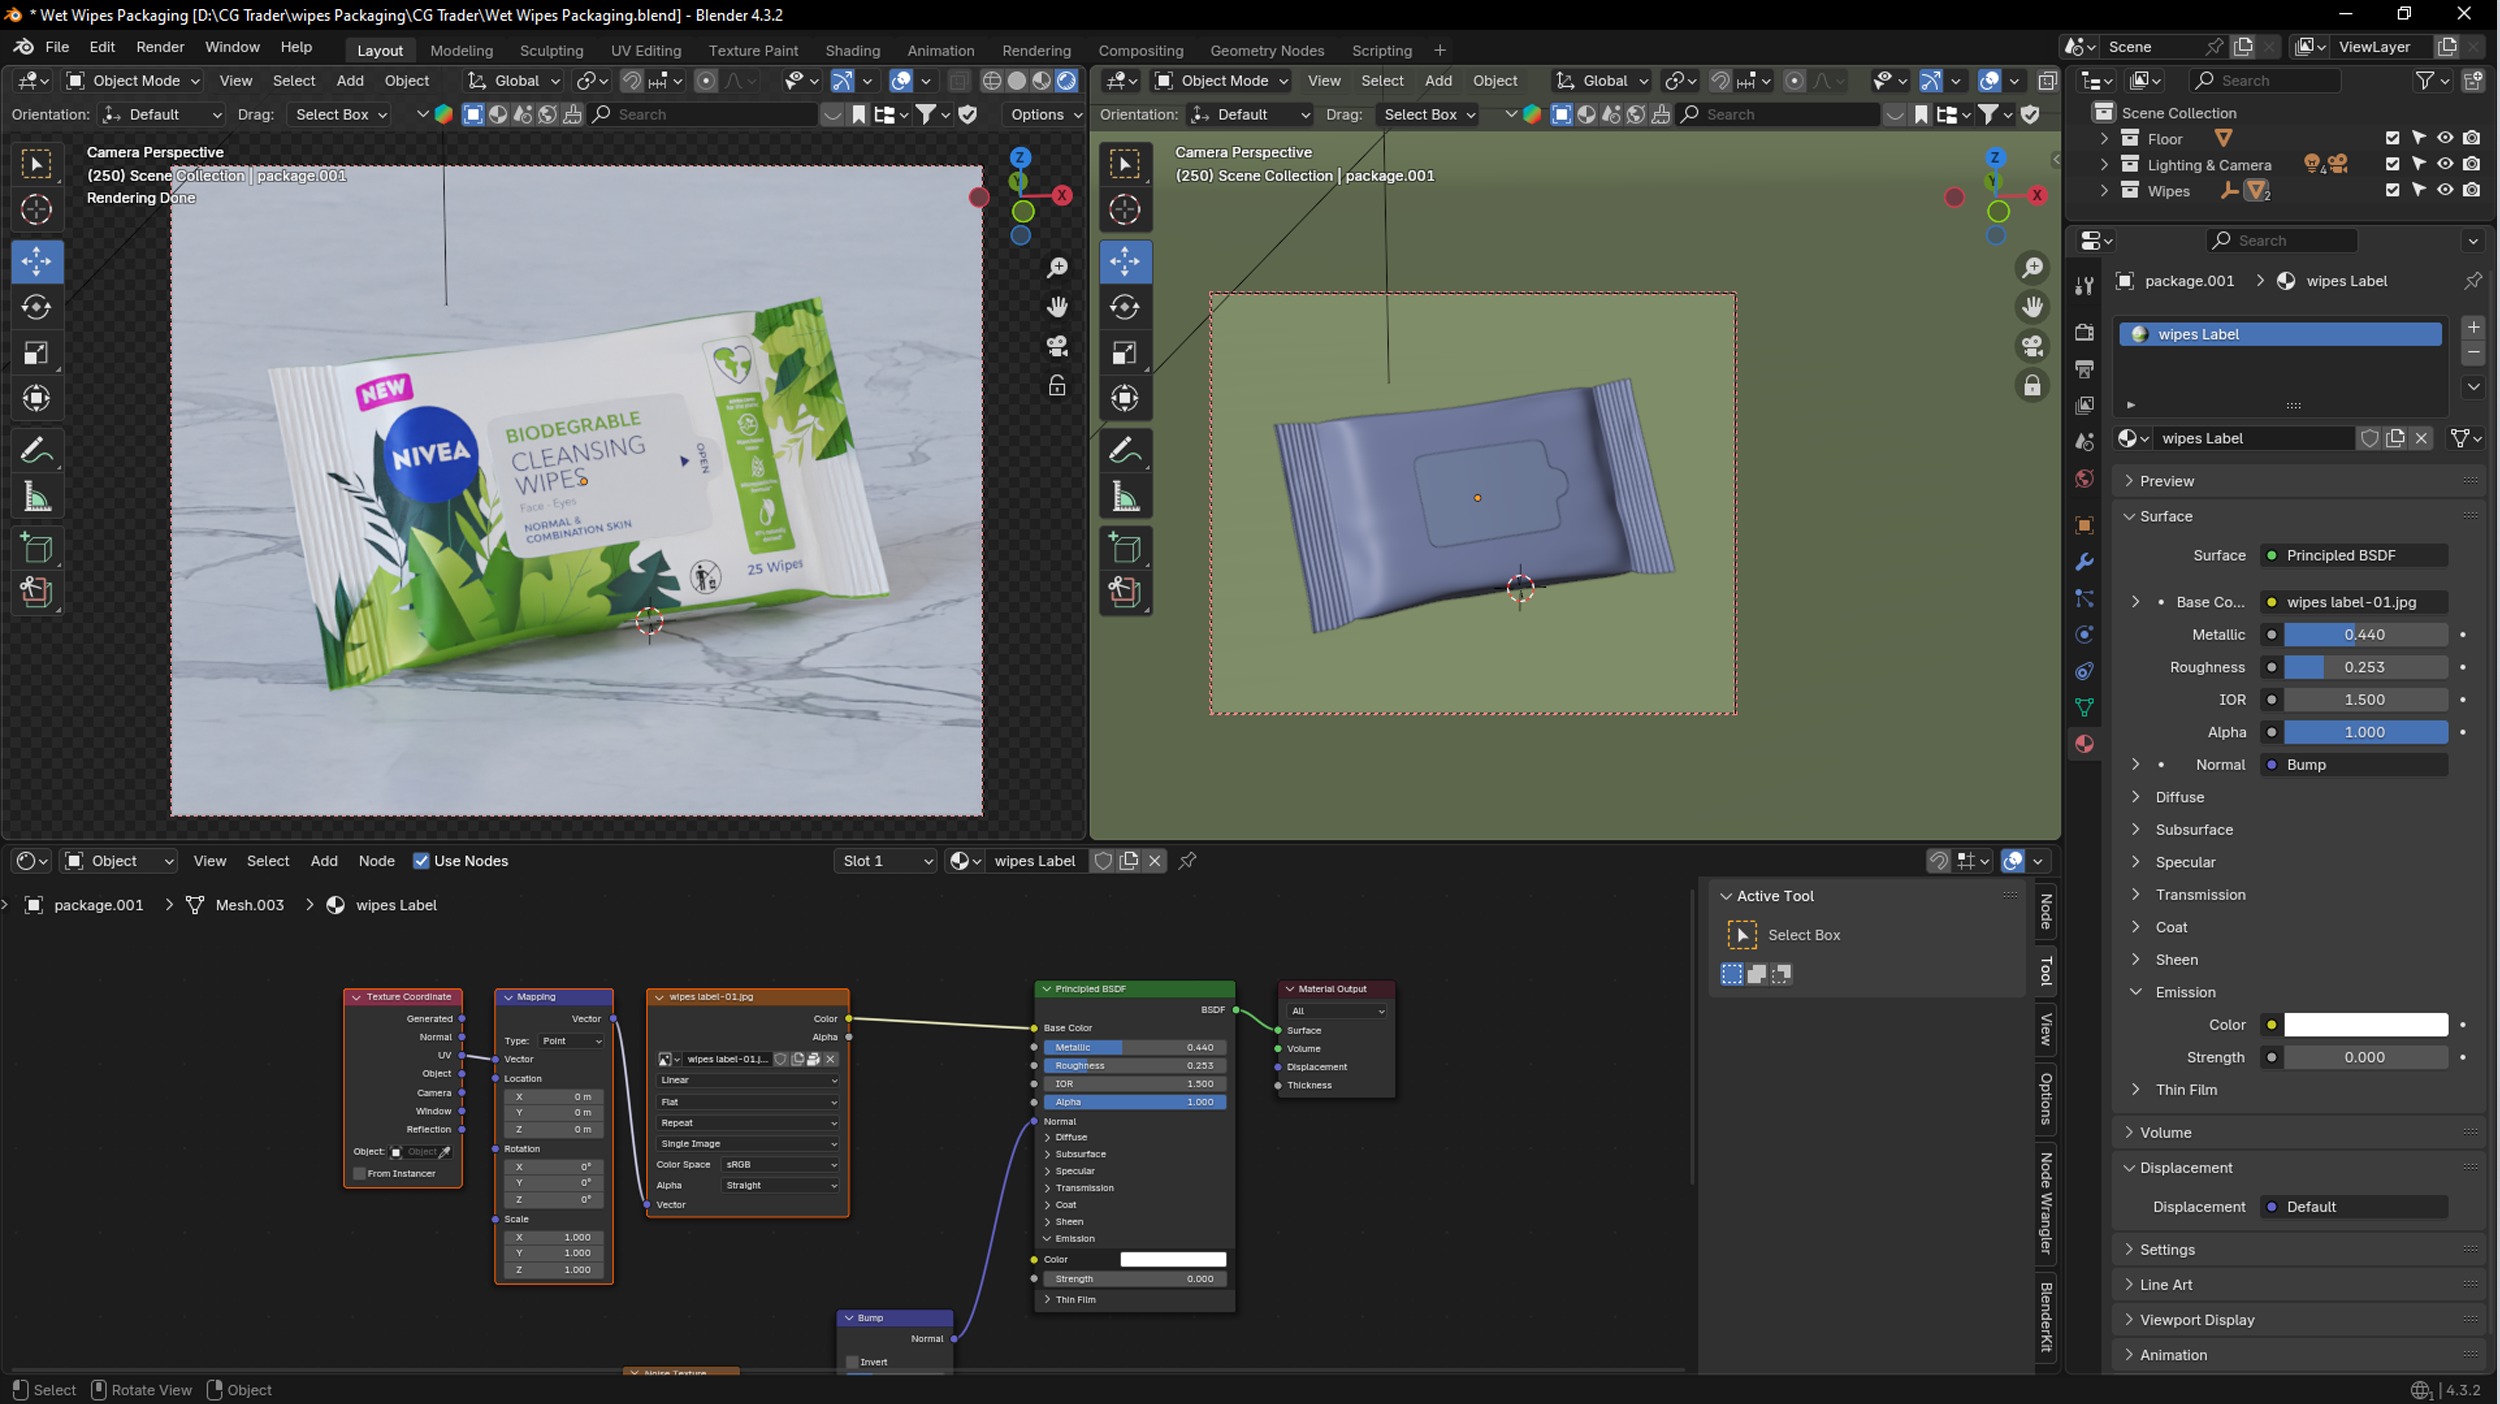
Task: Zoom view icon in the left viewport
Action: [x=1057, y=268]
